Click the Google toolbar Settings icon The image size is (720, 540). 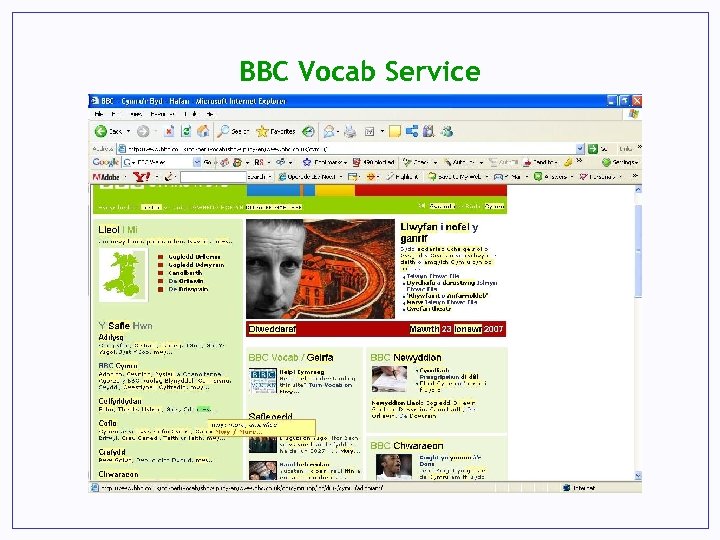pyautogui.click(x=606, y=162)
